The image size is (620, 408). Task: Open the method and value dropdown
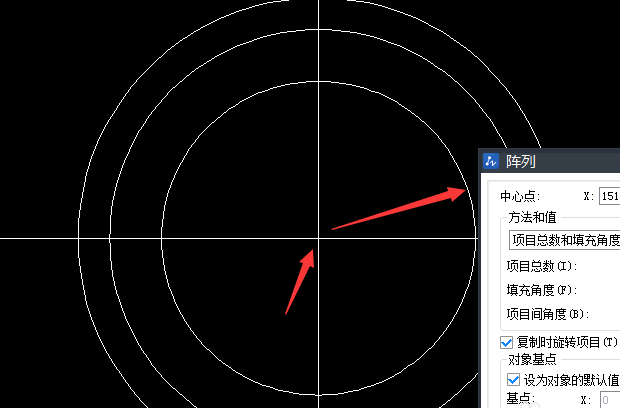tap(565, 240)
